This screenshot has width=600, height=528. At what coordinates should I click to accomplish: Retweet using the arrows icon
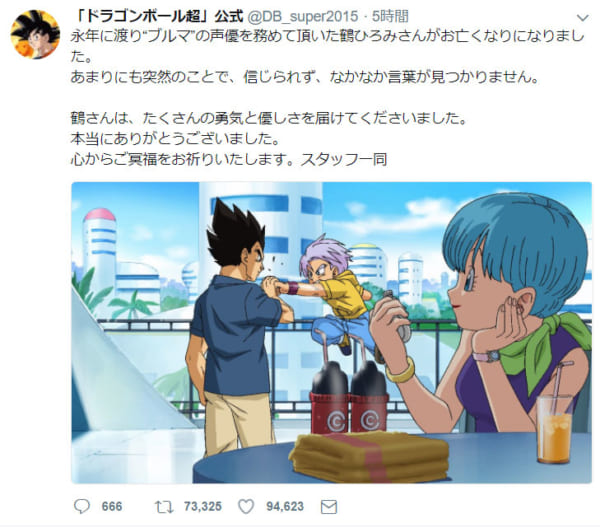coord(164,507)
